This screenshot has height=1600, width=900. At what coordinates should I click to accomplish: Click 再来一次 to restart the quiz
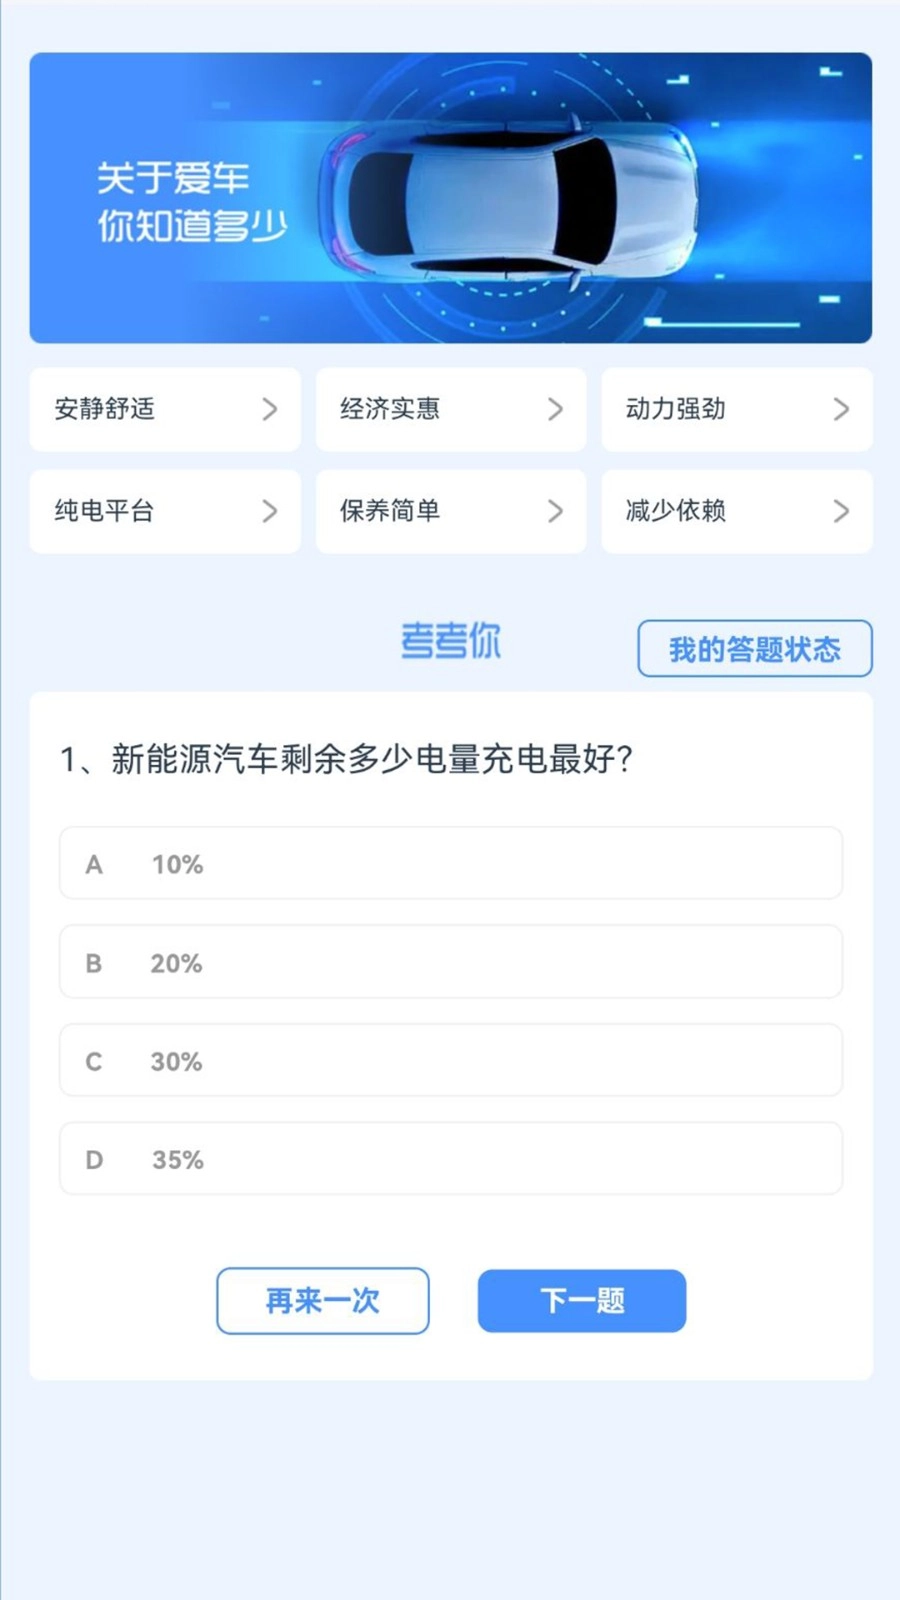click(322, 1301)
